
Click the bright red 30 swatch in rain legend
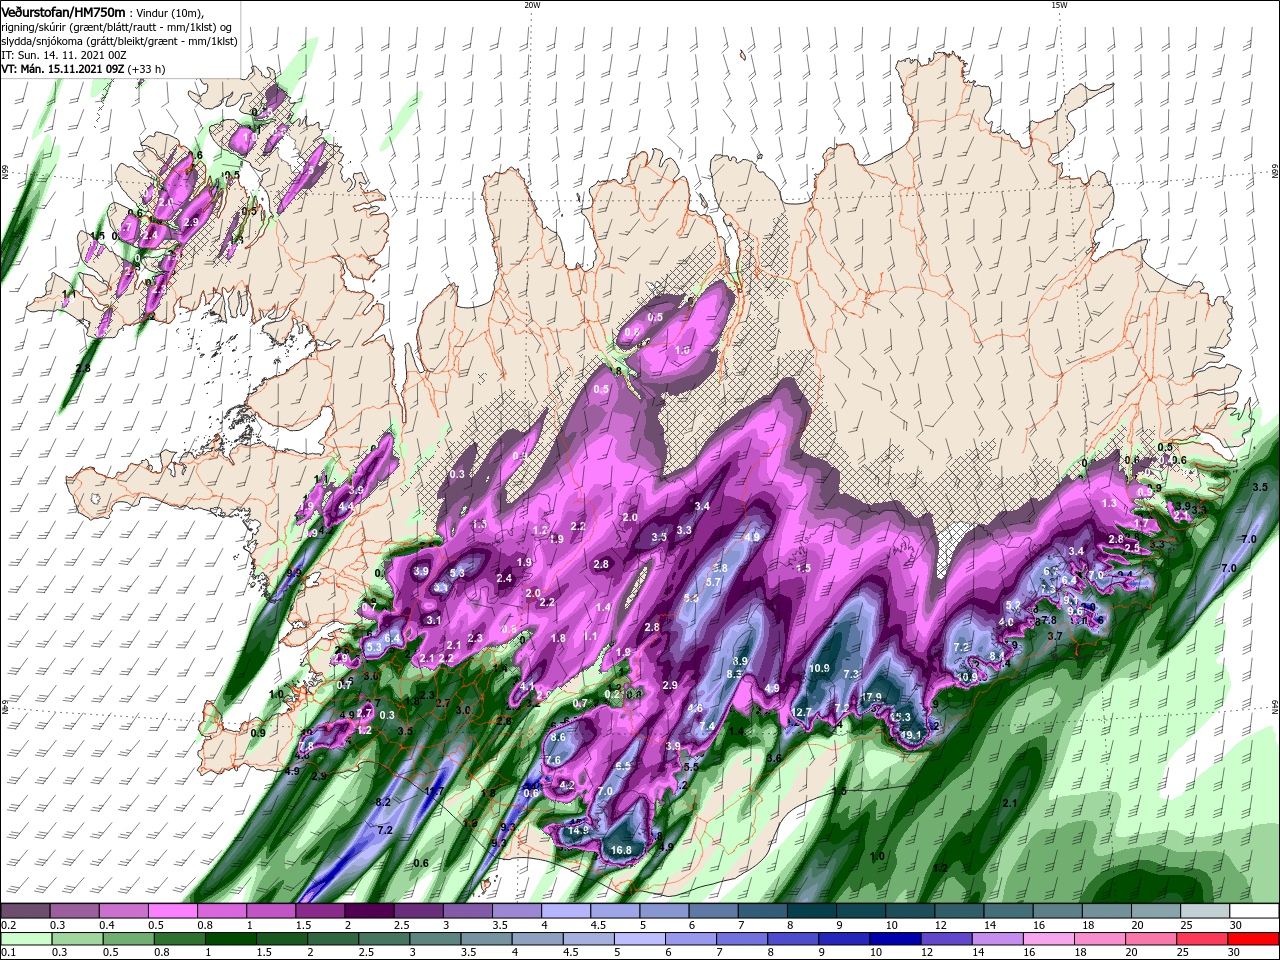[x=1254, y=939]
